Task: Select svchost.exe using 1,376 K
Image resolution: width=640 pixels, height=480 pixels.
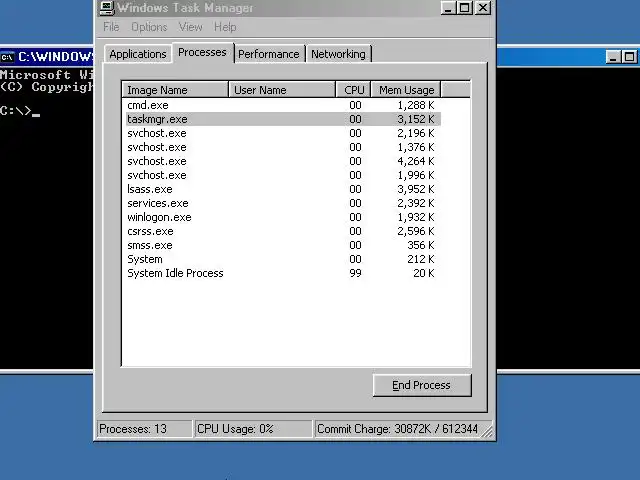Action: click(283, 147)
